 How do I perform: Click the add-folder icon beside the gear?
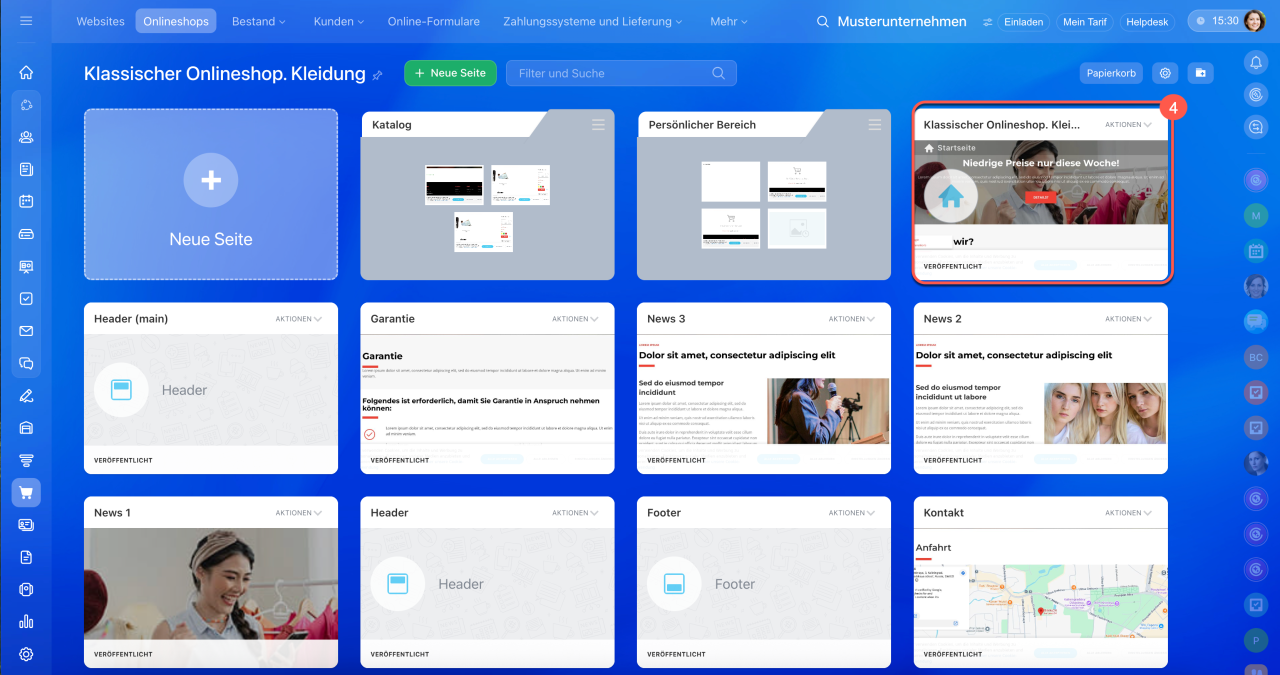[x=1200, y=73]
